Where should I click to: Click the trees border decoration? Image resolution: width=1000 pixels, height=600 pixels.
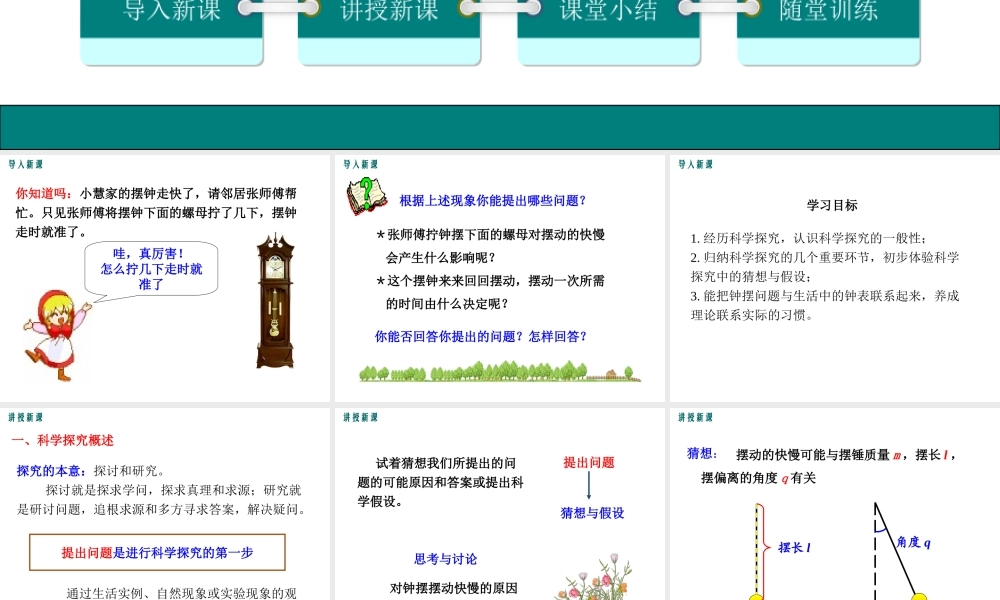tap(498, 372)
